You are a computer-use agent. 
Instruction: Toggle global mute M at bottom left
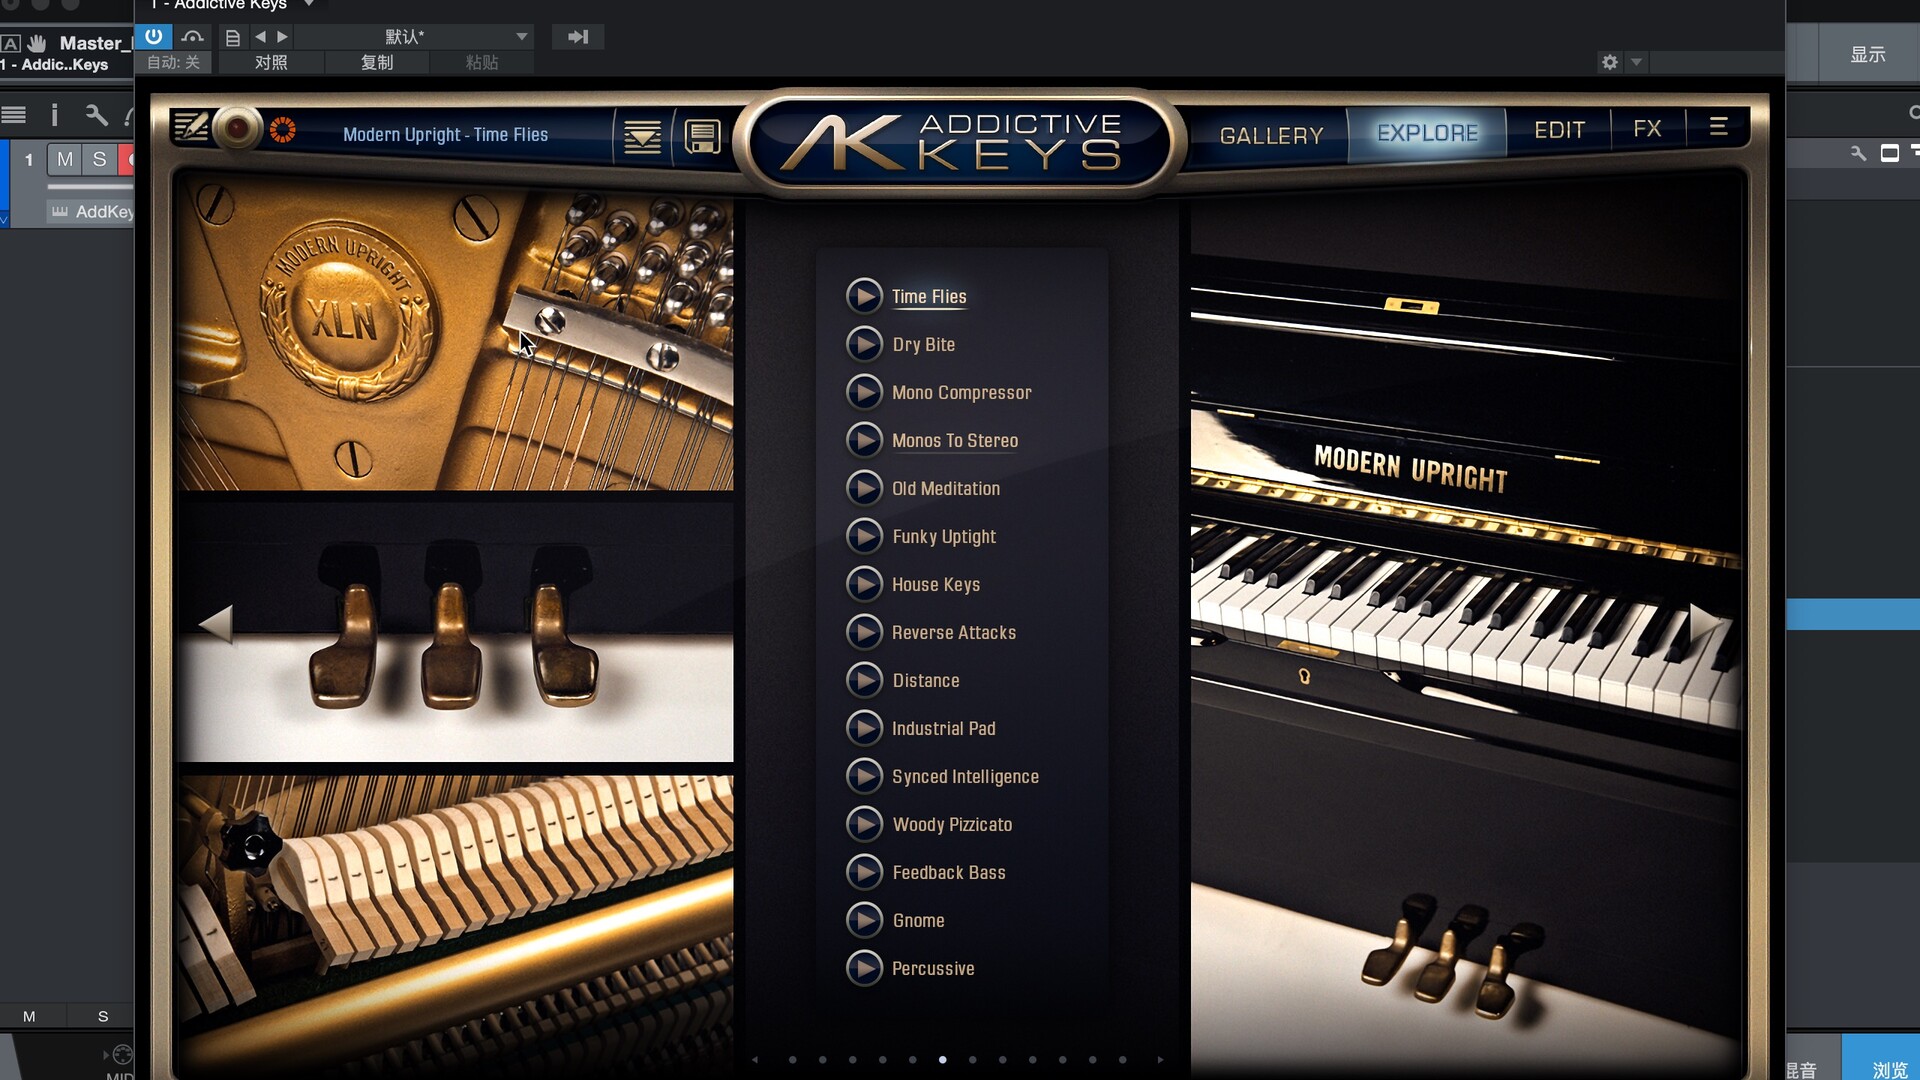29,1016
